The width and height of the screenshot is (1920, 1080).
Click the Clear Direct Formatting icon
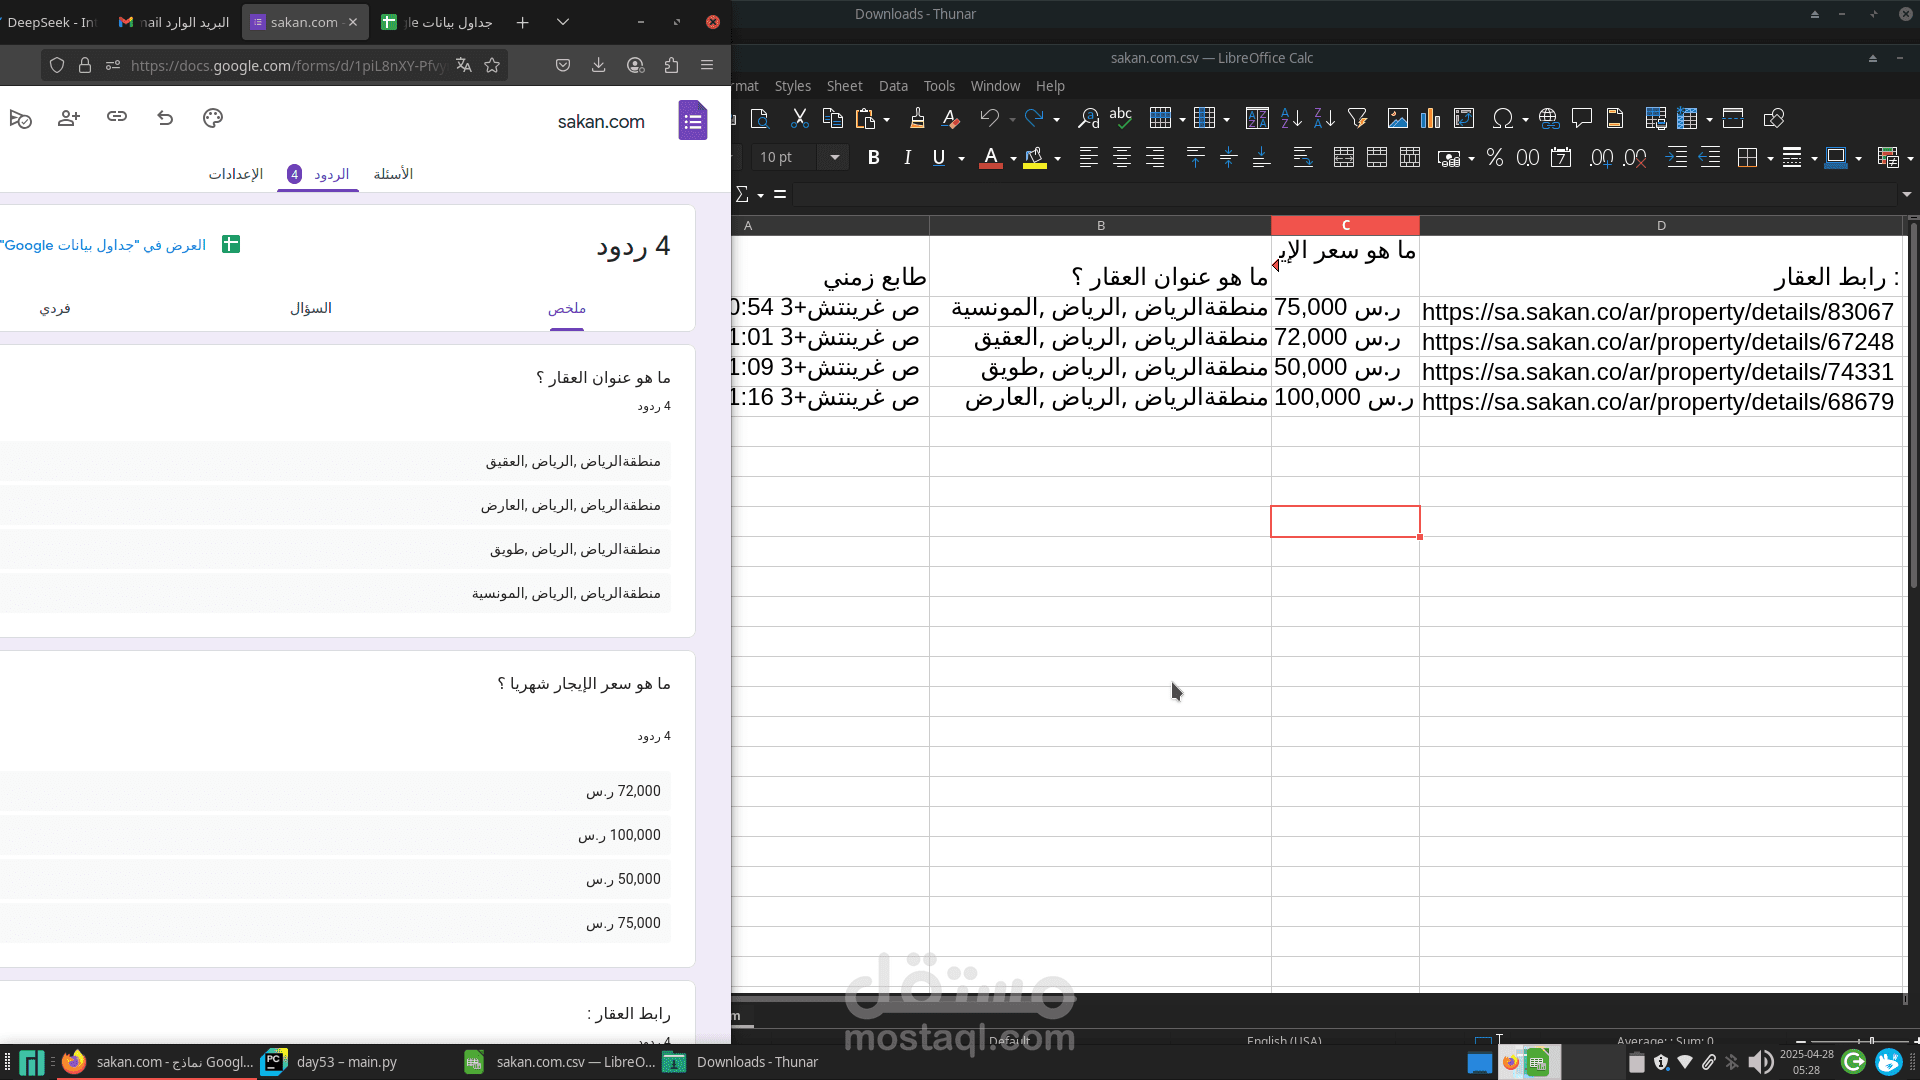pyautogui.click(x=951, y=119)
